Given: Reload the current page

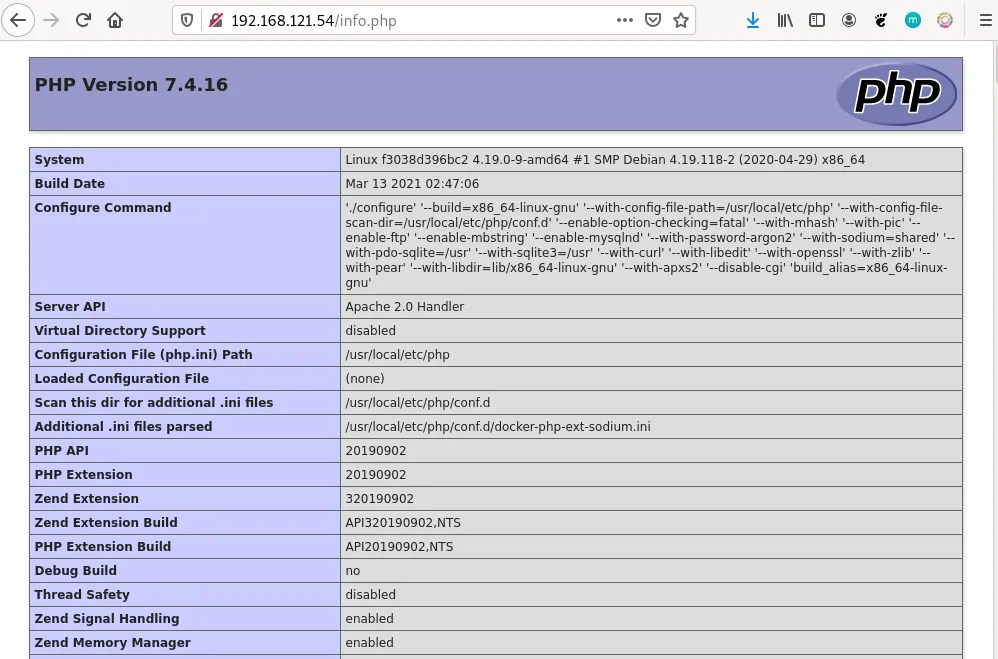Looking at the screenshot, I should (x=84, y=20).
